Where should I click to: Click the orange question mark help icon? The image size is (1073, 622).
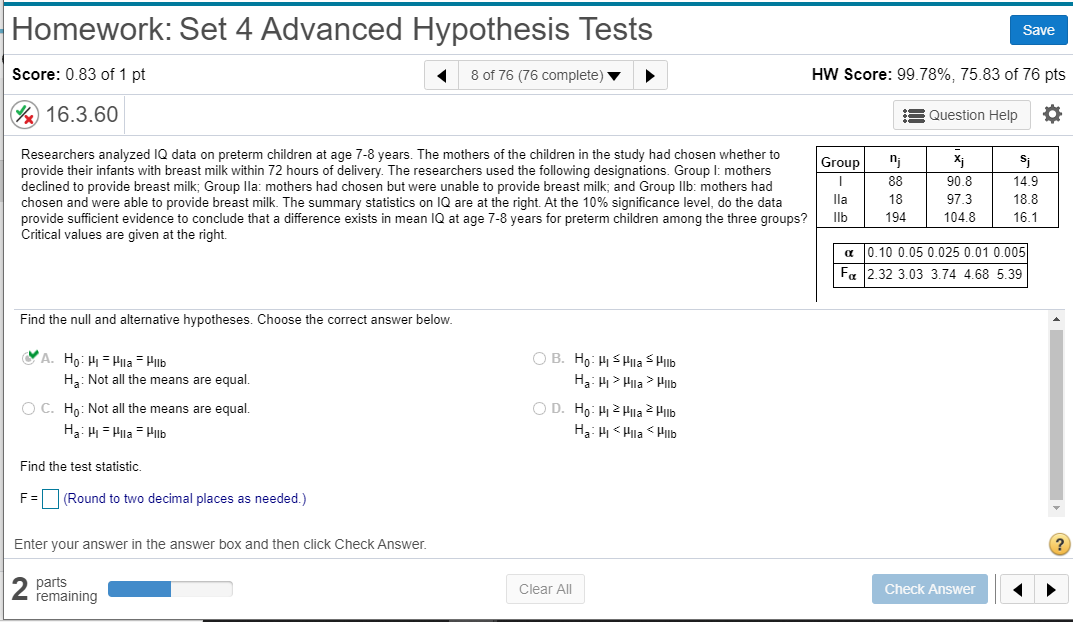tap(1058, 544)
